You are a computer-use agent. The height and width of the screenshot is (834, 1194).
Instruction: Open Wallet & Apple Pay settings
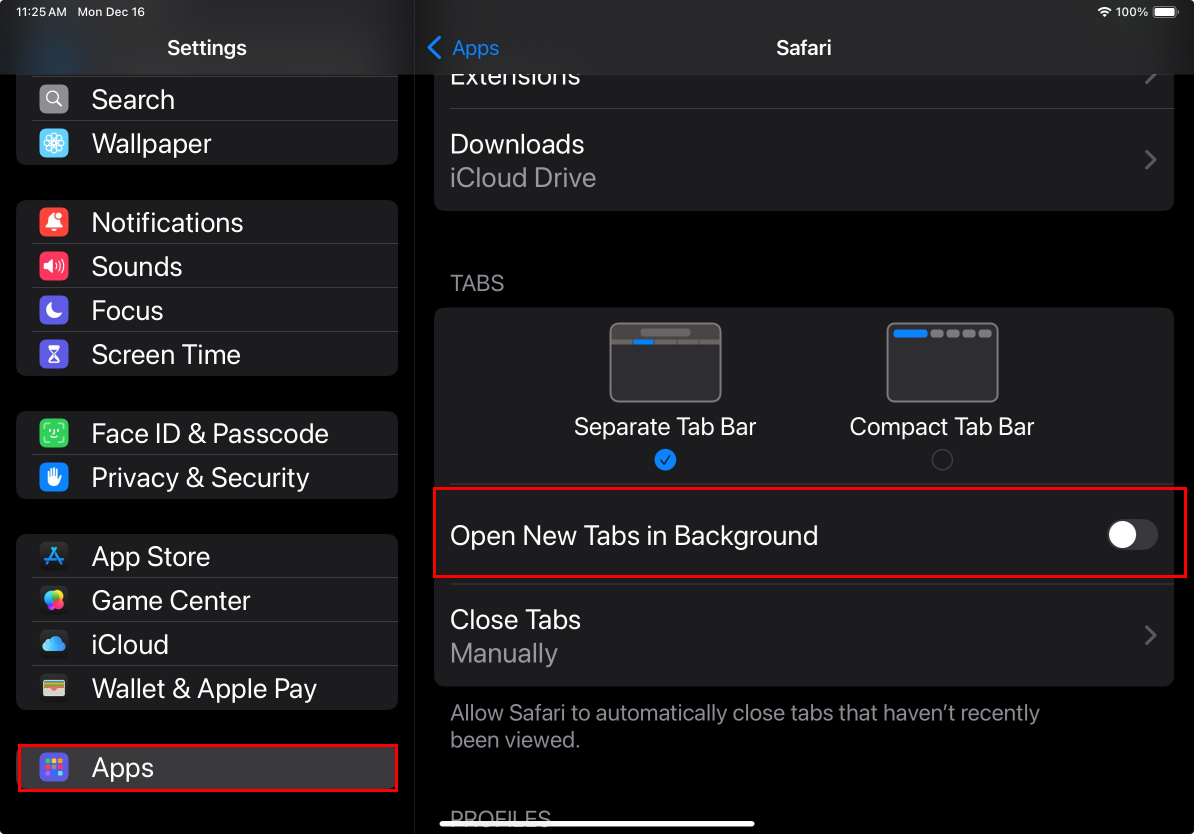tap(207, 689)
